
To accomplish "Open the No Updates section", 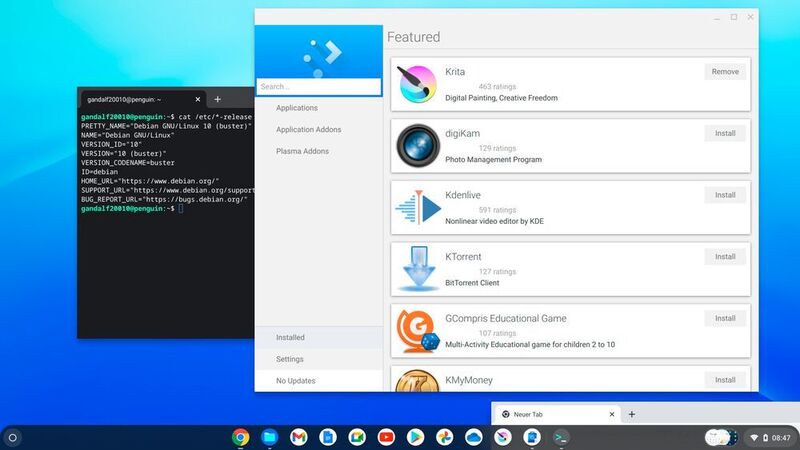I will 319,381.
